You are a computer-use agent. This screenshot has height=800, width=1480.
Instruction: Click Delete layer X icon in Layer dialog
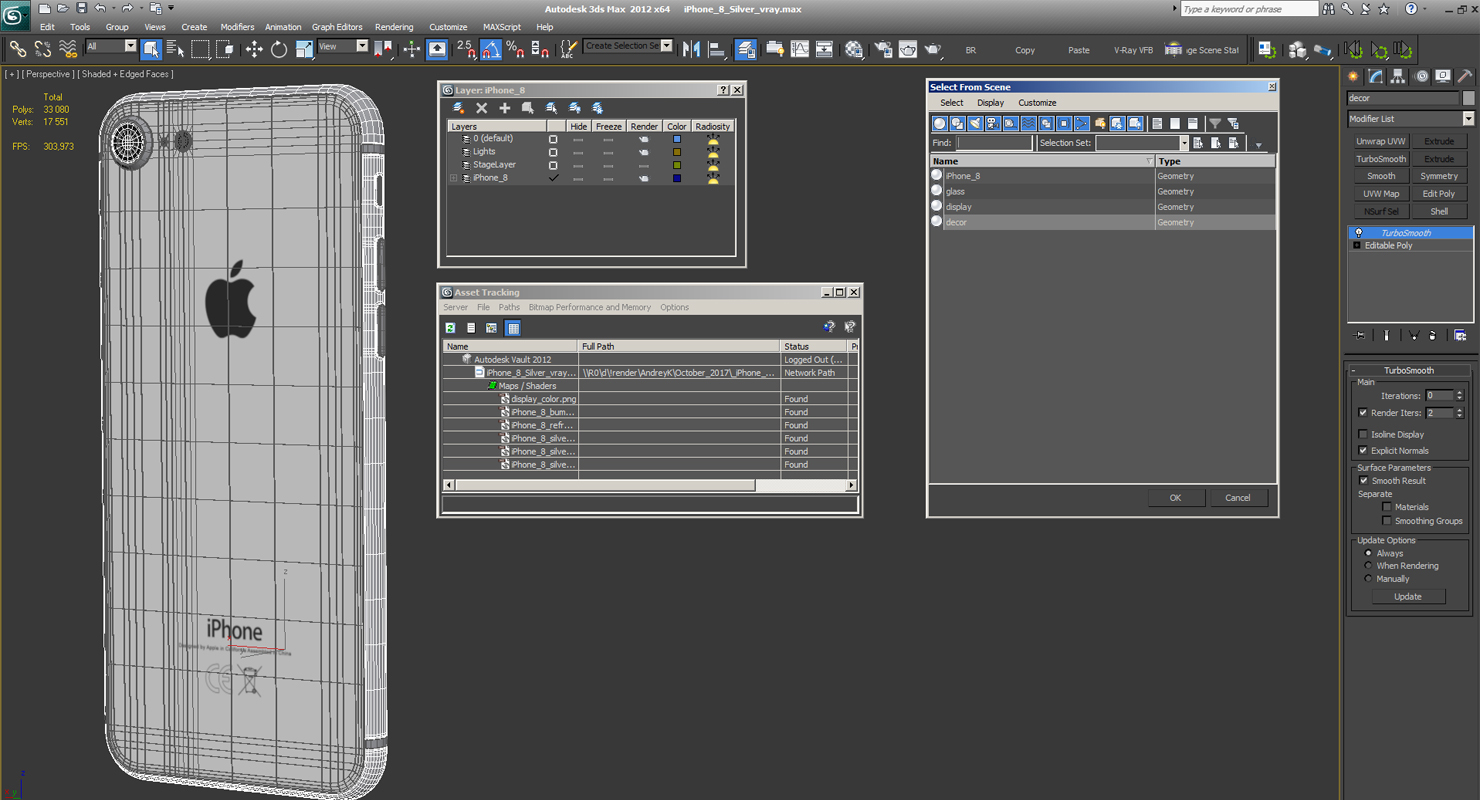(x=481, y=107)
